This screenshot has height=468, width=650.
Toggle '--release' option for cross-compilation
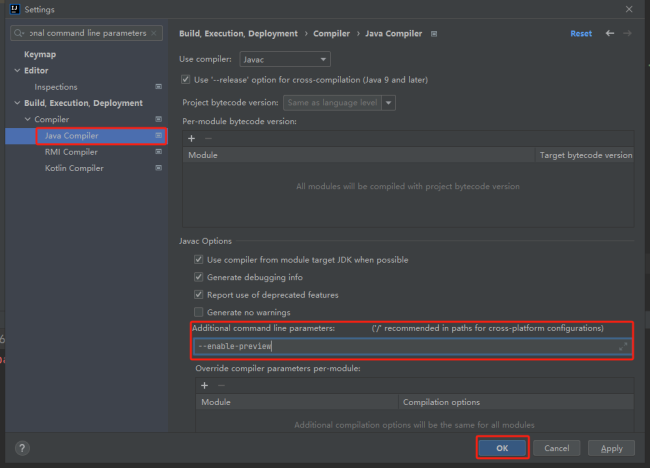coord(186,80)
